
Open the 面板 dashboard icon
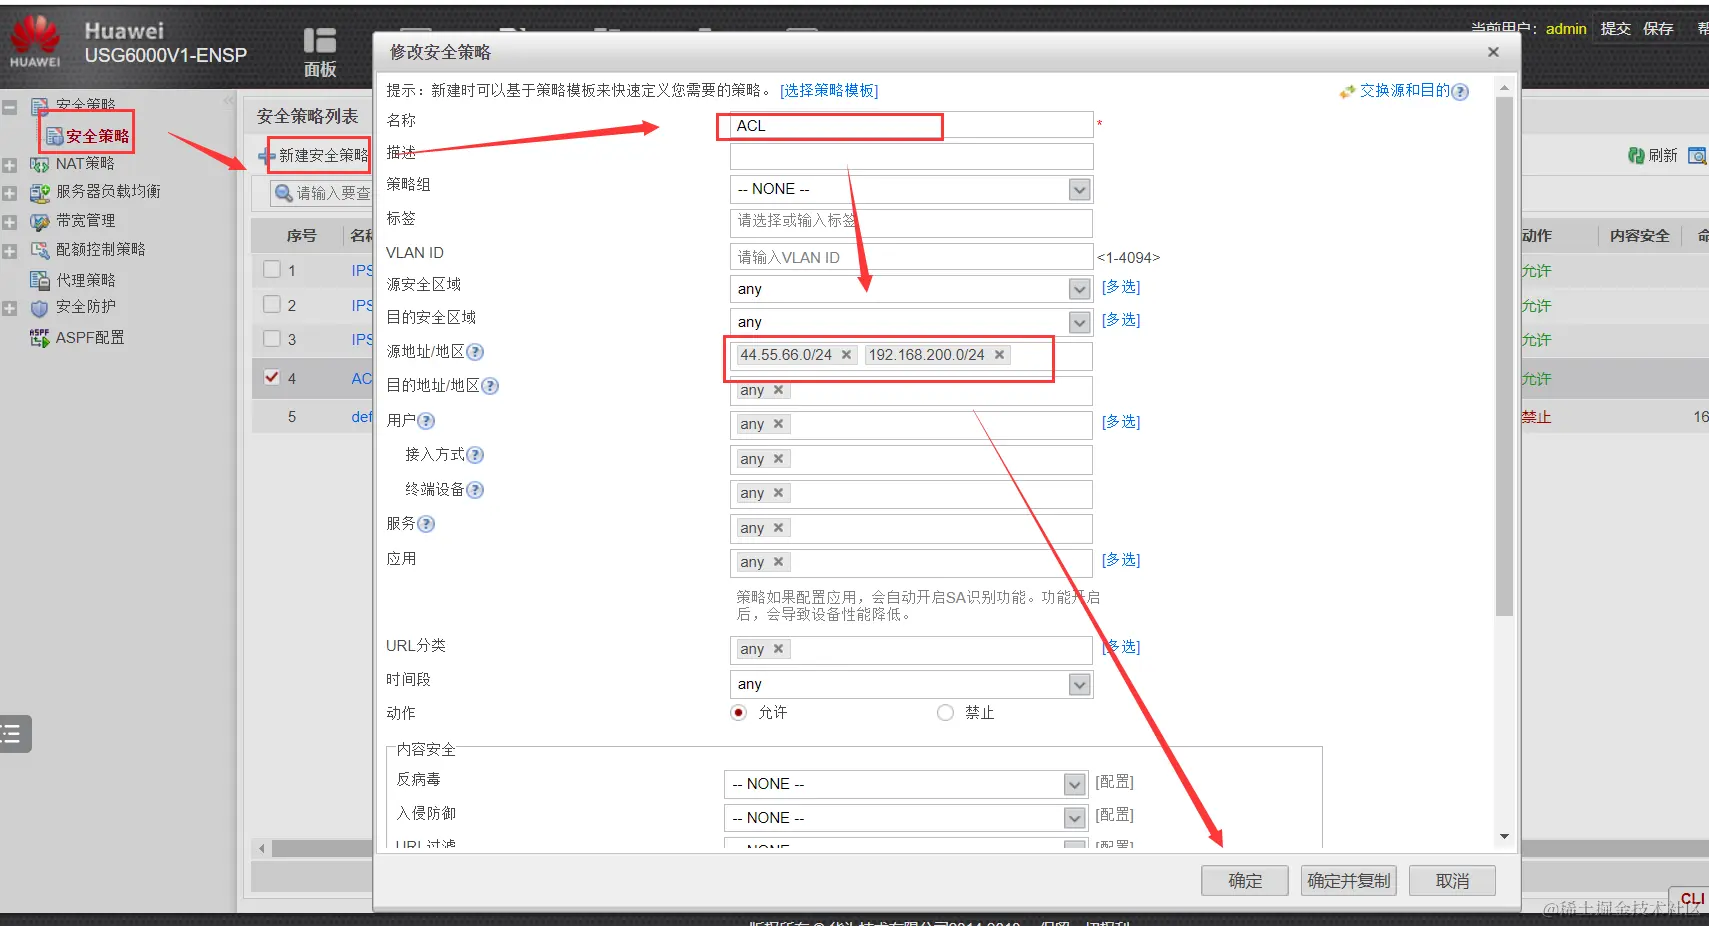320,41
